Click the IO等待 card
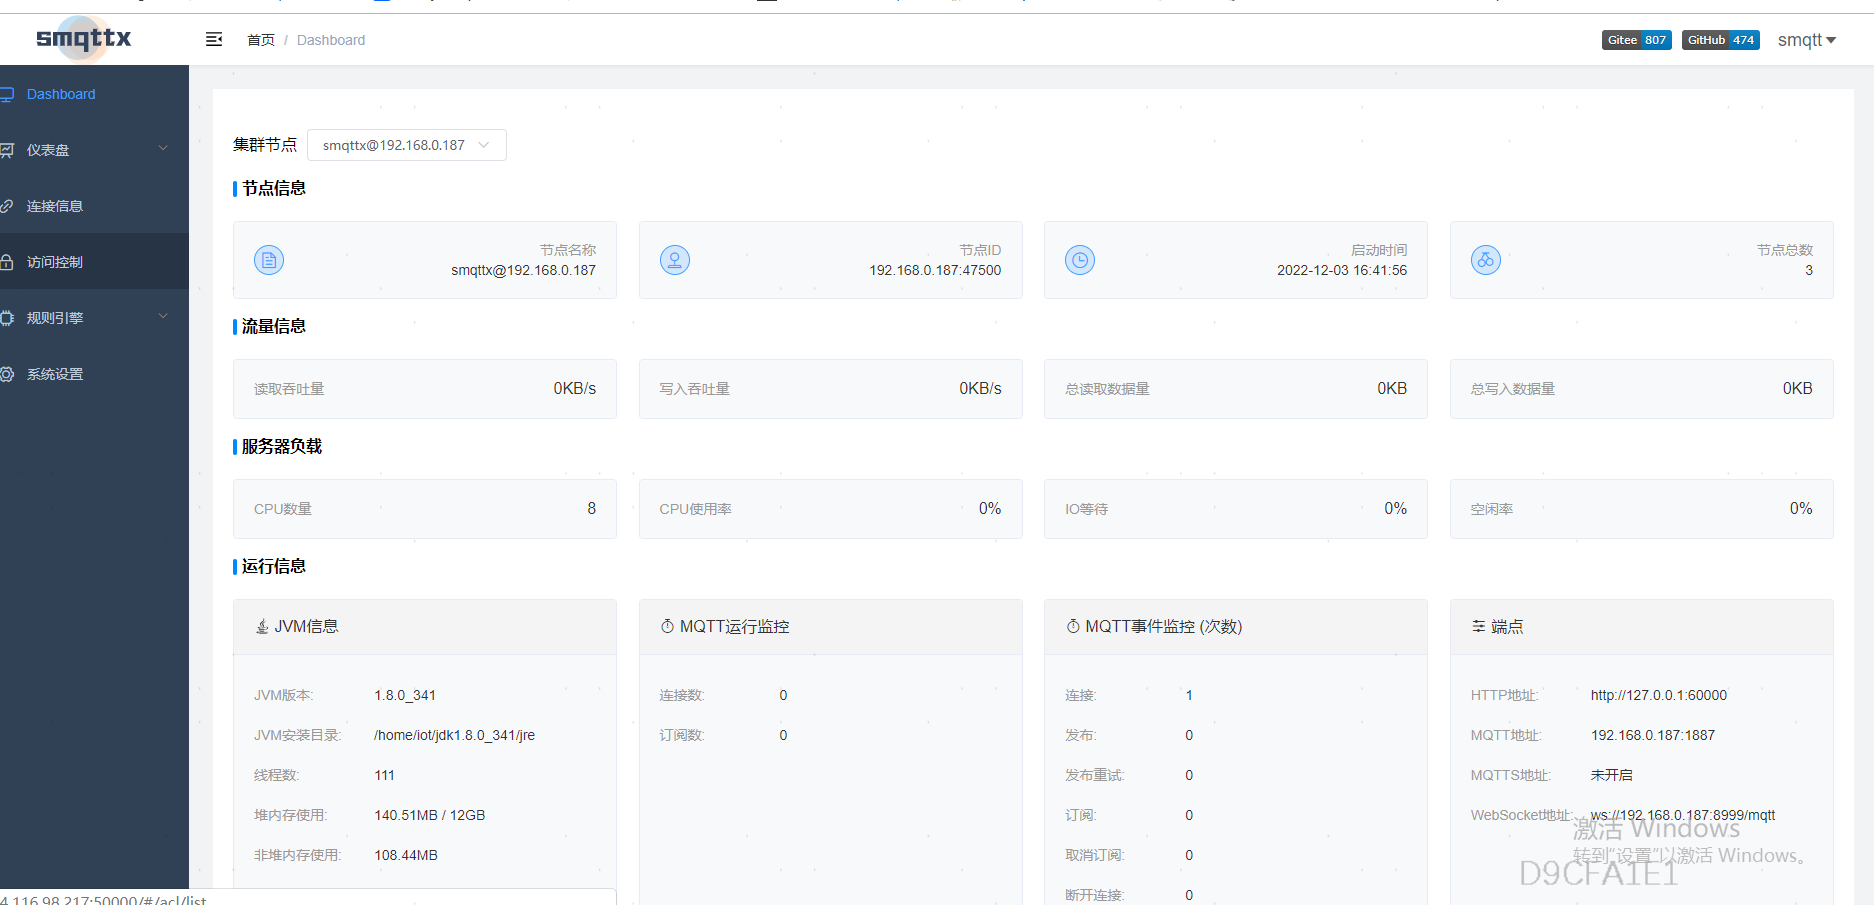 pyautogui.click(x=1236, y=509)
